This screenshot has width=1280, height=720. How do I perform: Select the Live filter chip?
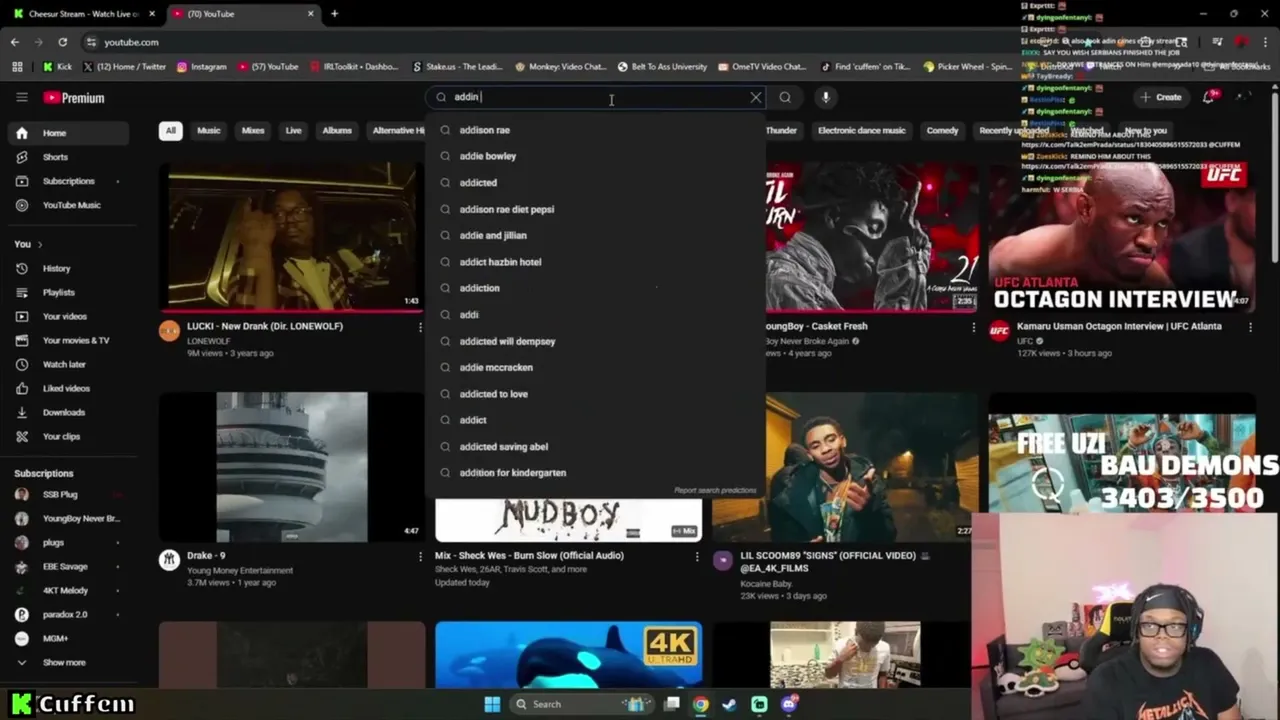click(293, 130)
